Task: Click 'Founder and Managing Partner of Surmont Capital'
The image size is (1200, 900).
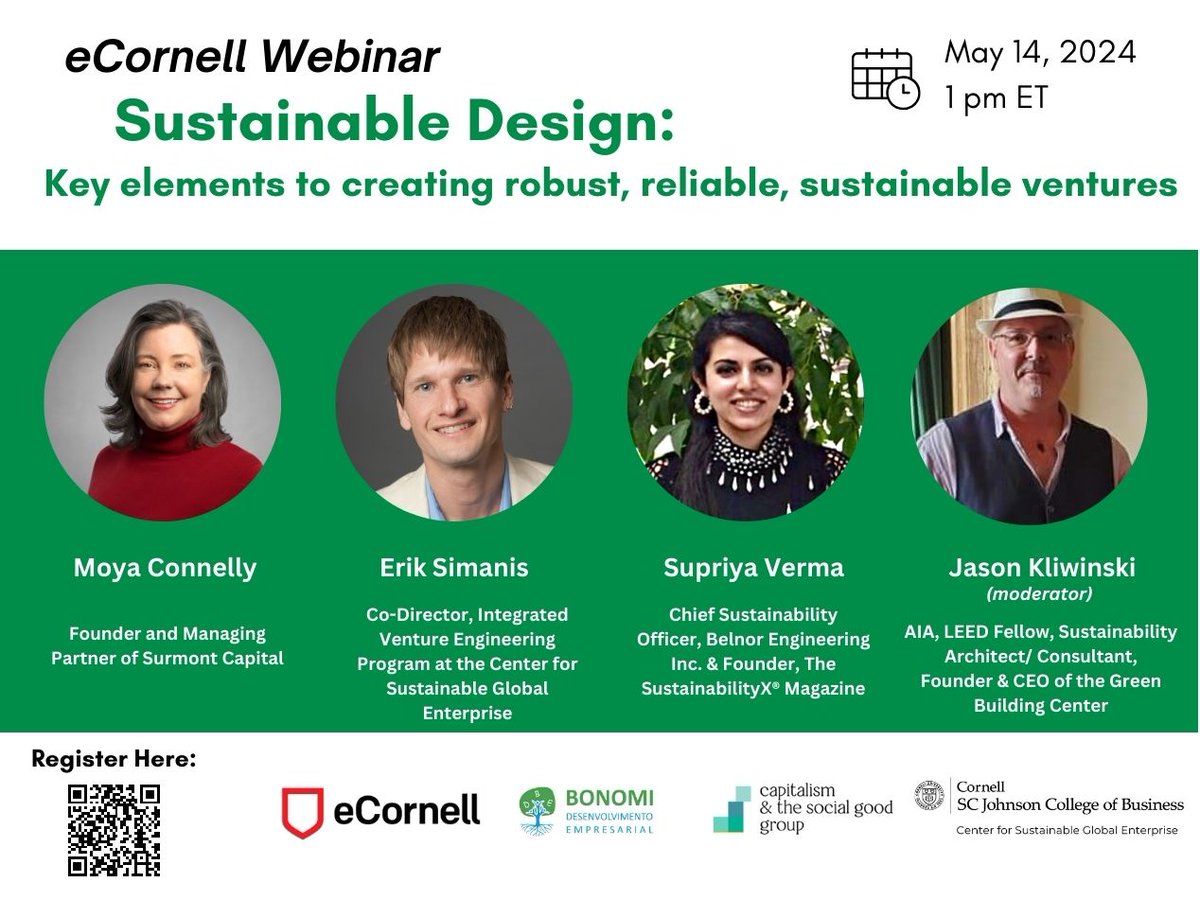Action: (x=165, y=646)
